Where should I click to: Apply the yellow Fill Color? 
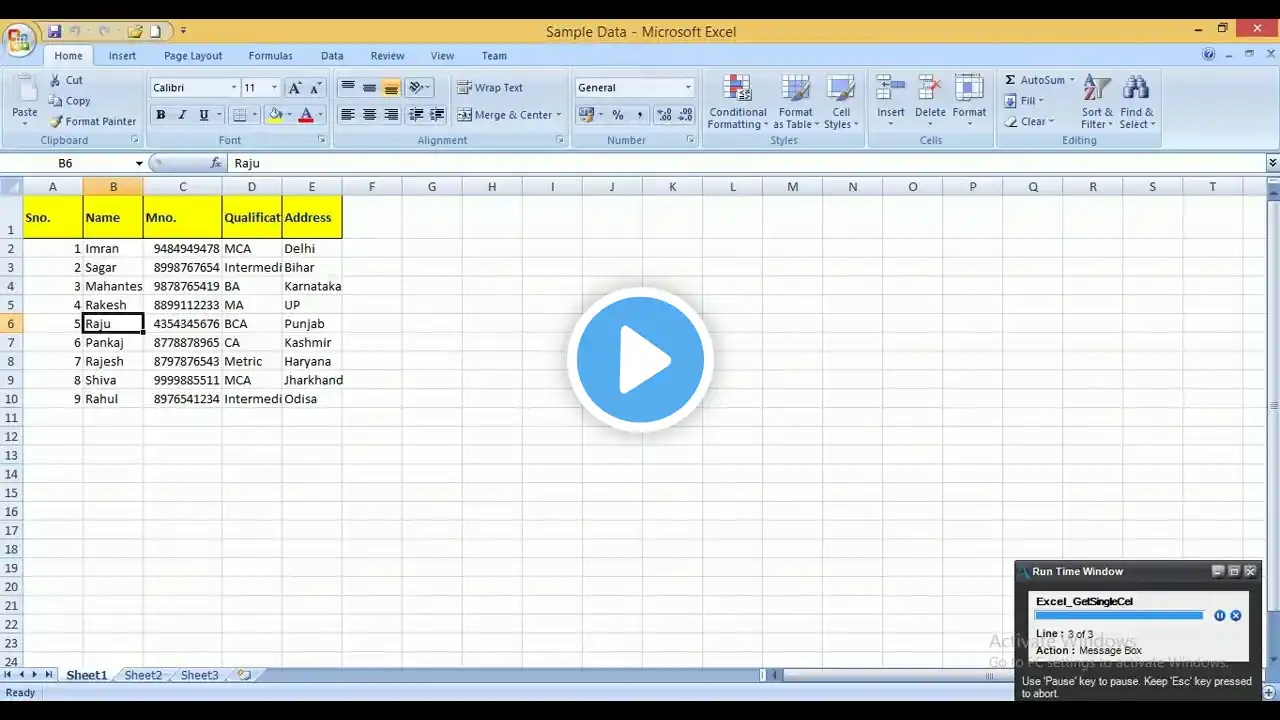point(275,115)
